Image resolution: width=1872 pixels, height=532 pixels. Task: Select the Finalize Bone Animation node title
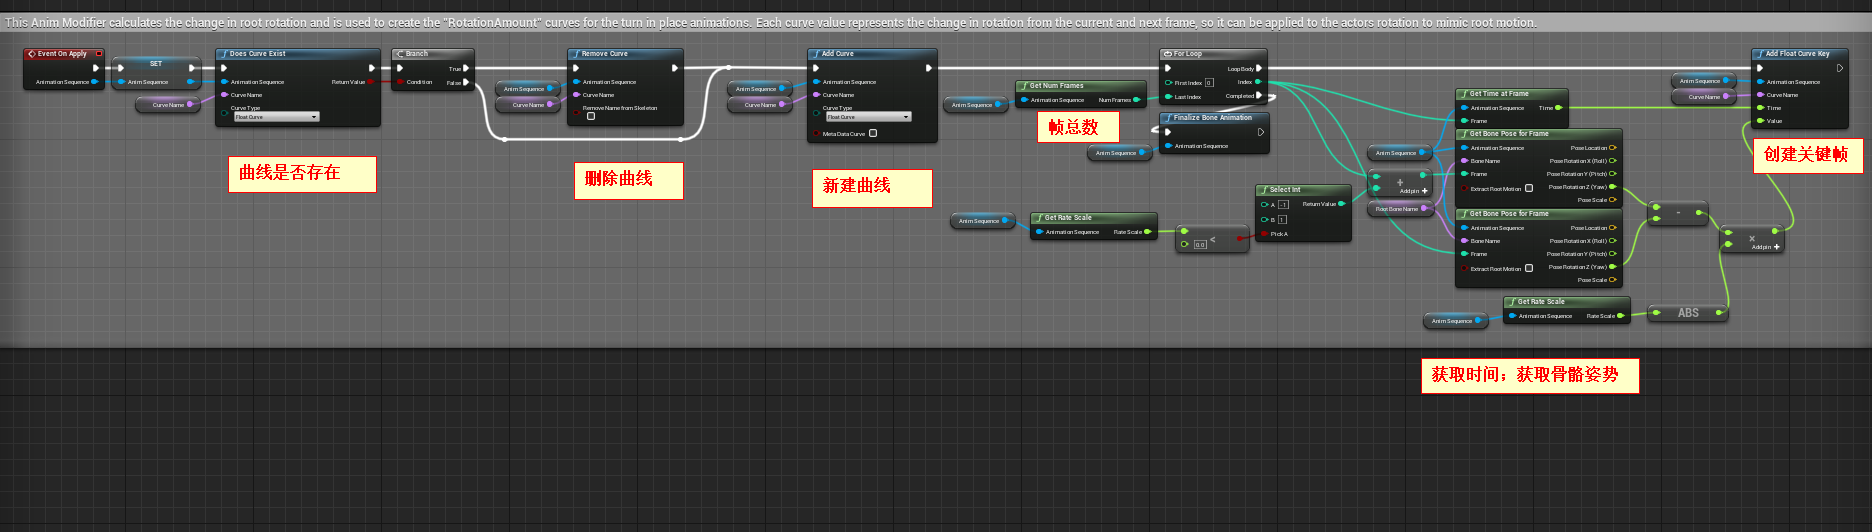pos(1212,118)
